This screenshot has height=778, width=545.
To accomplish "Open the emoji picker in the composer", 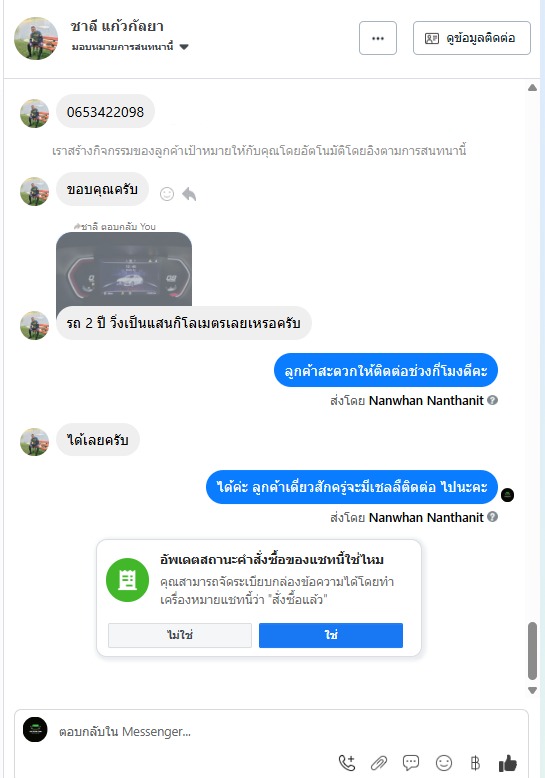I will point(443,763).
